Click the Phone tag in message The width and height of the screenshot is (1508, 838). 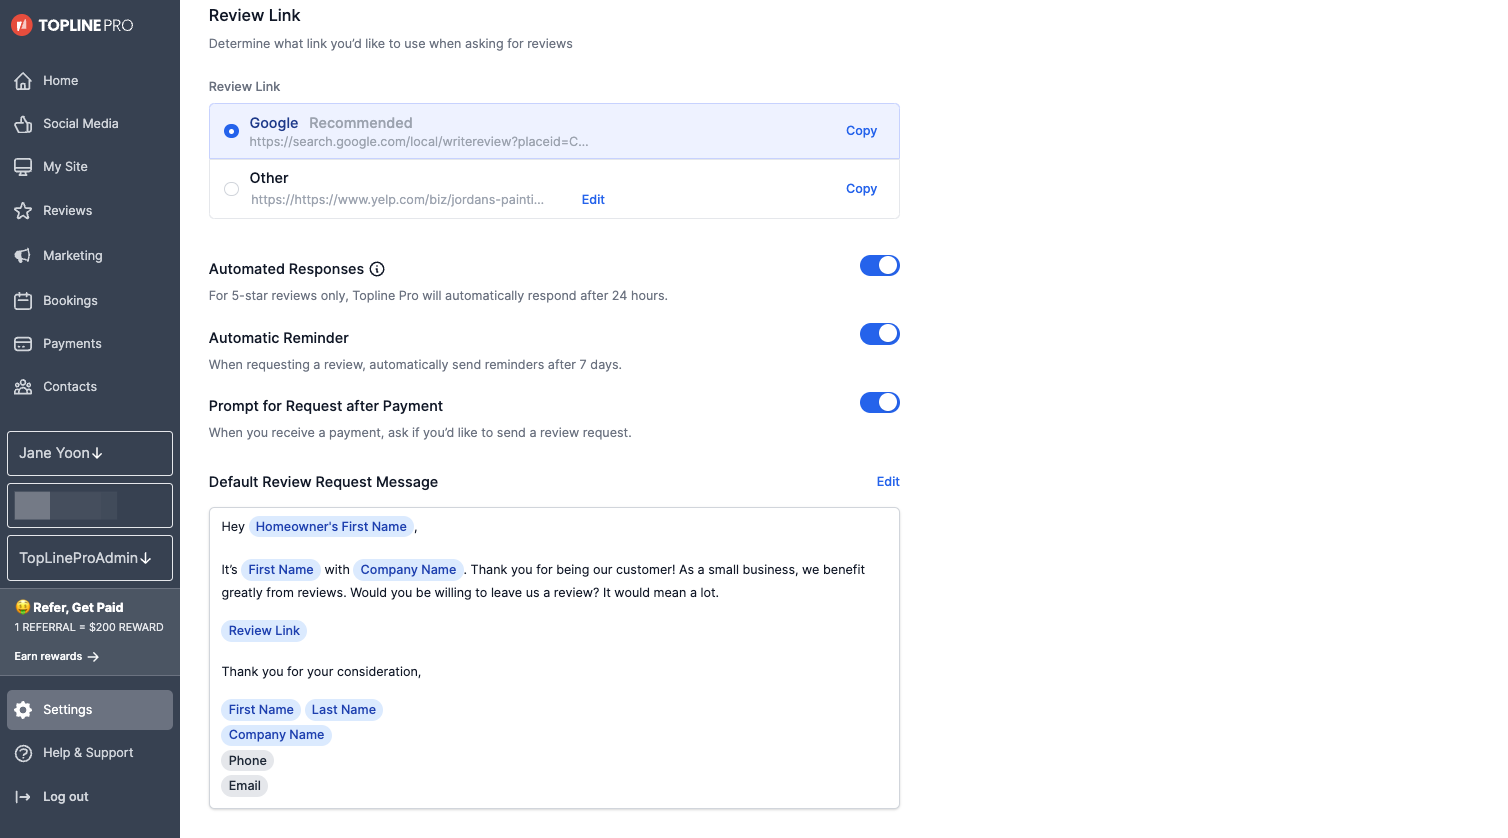(x=247, y=761)
